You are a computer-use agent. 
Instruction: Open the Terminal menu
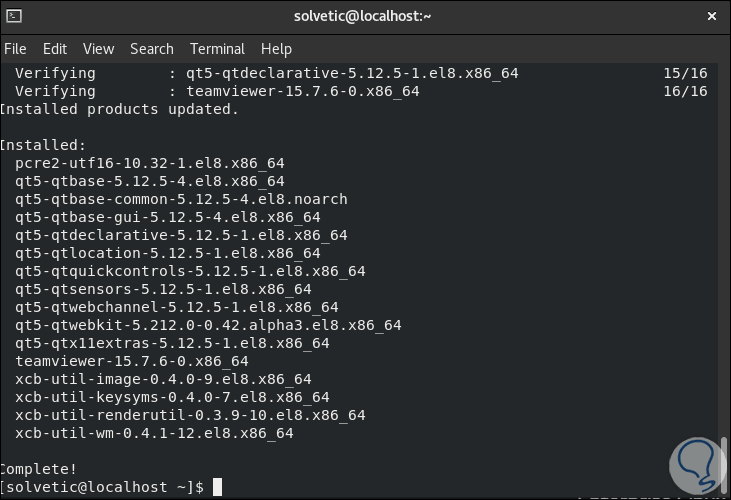point(217,48)
